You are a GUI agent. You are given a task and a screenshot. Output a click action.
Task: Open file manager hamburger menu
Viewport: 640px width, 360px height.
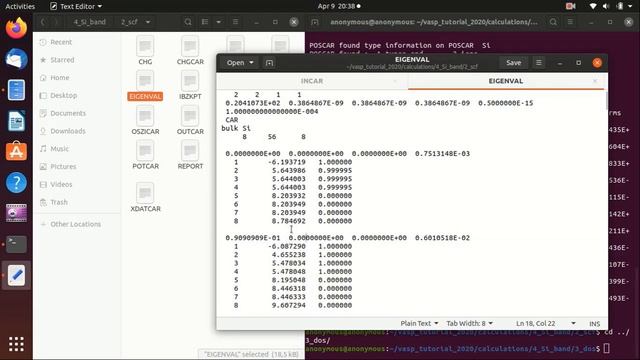[236, 22]
